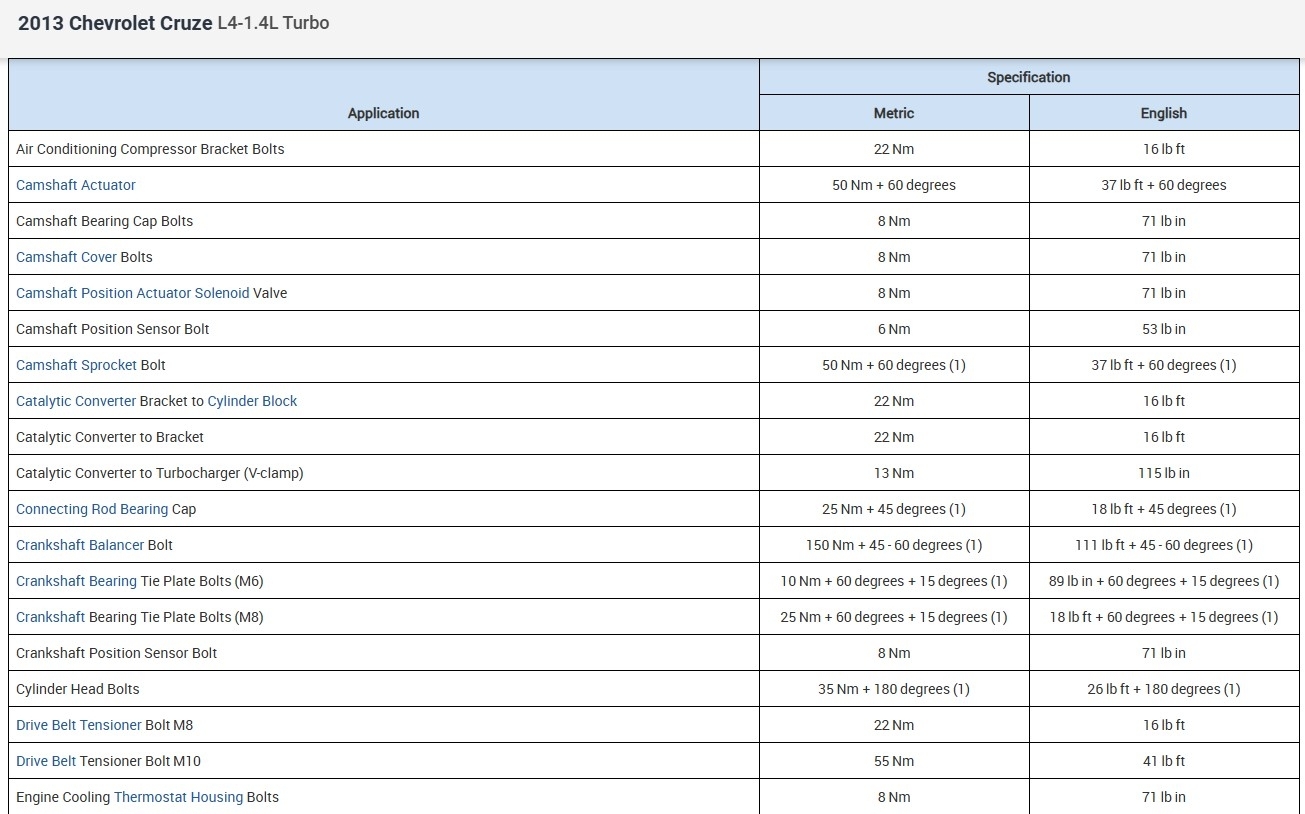
Task: Click Camshaft Bearing Cap Bolts row label
Action: point(105,221)
